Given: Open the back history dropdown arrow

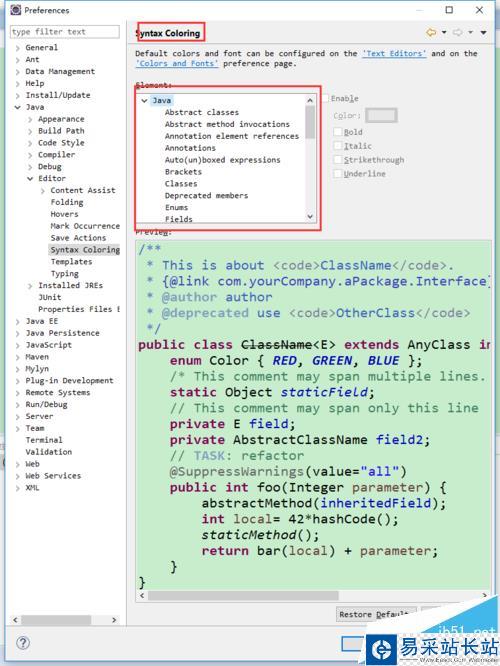Looking at the screenshot, I should pos(444,32).
